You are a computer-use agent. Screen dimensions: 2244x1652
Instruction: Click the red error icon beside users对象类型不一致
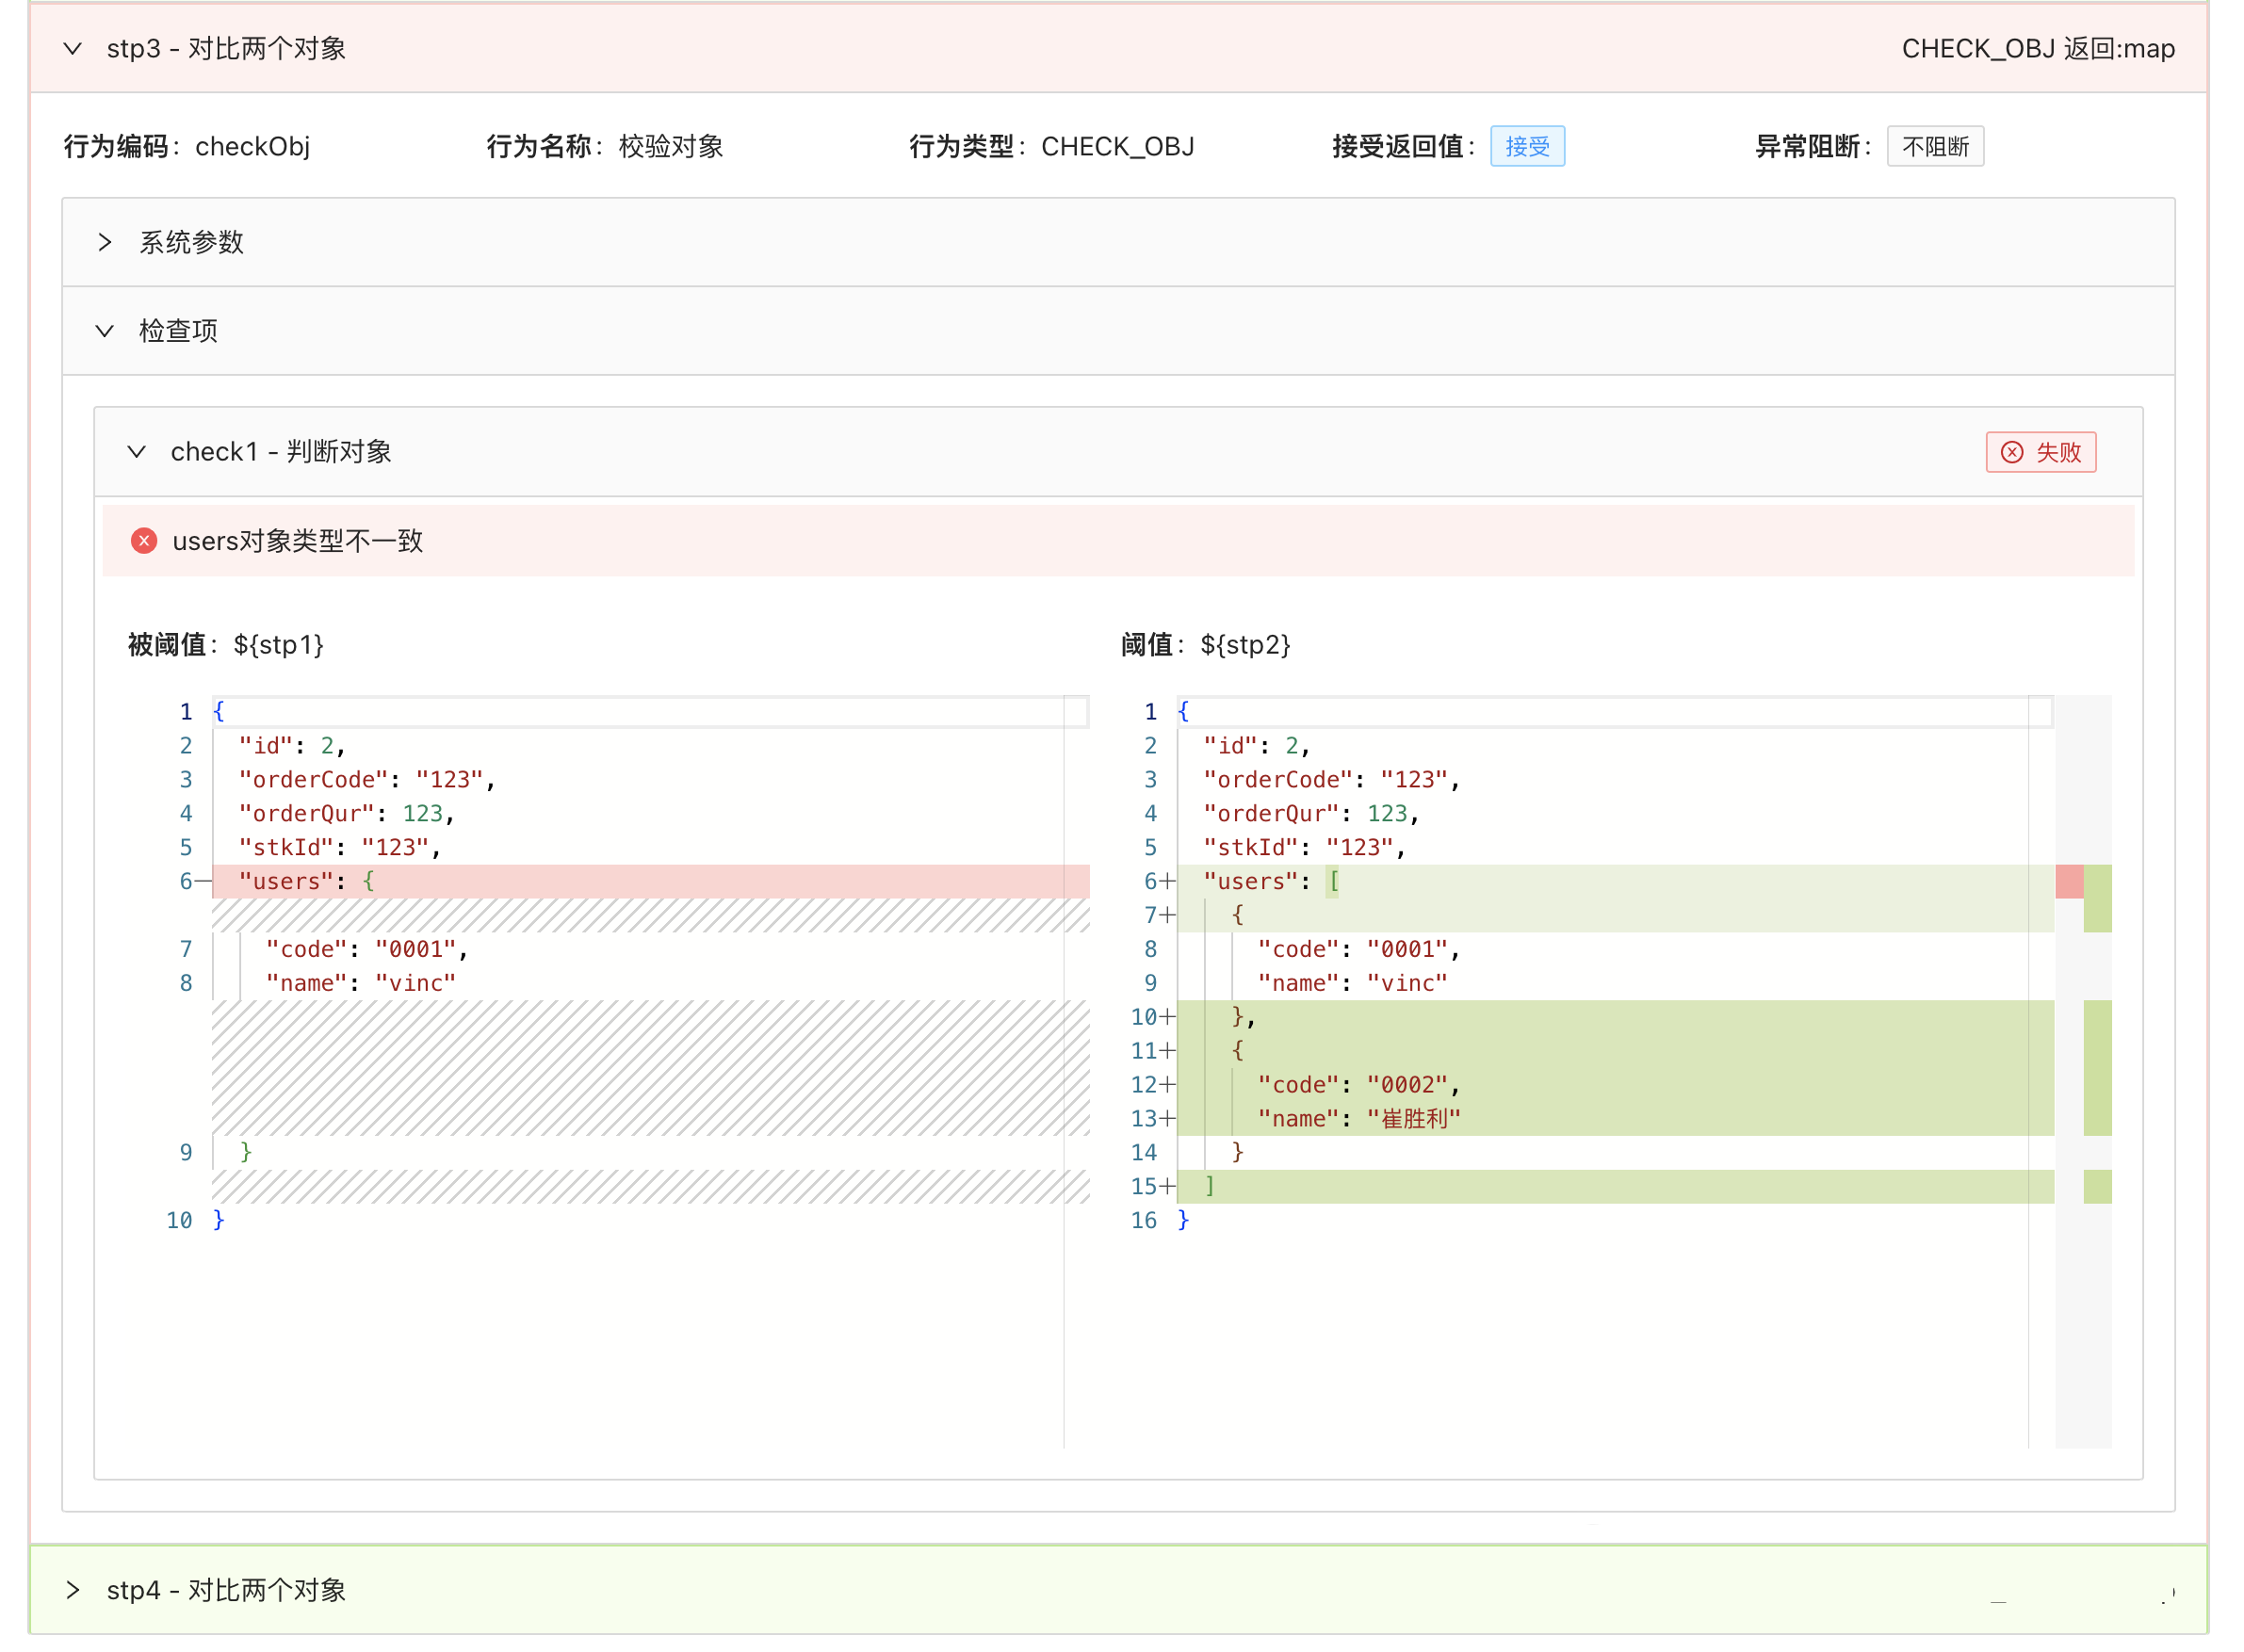click(144, 541)
